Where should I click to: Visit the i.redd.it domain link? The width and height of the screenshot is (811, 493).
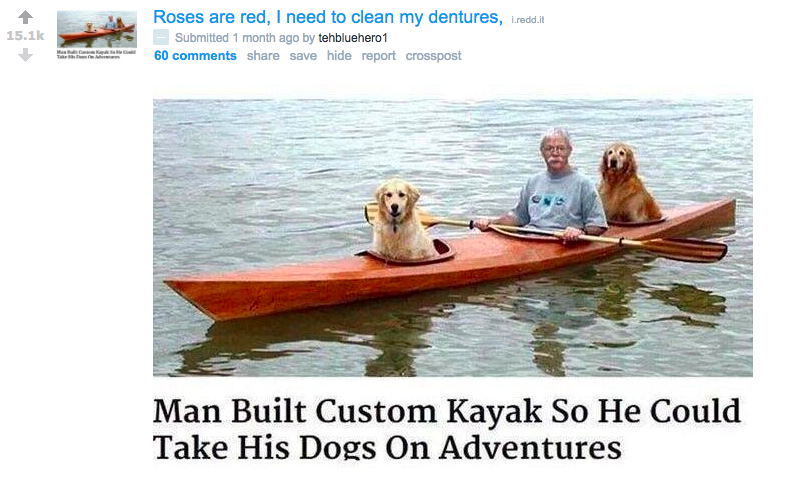point(528,20)
